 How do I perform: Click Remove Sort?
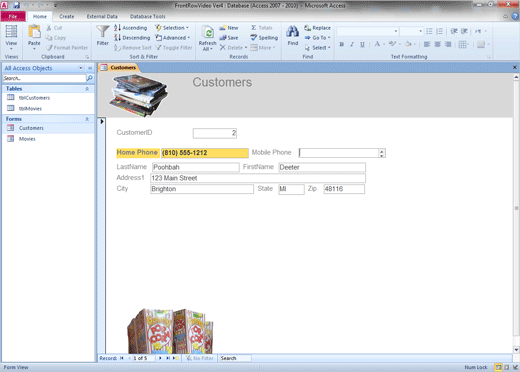point(133,48)
